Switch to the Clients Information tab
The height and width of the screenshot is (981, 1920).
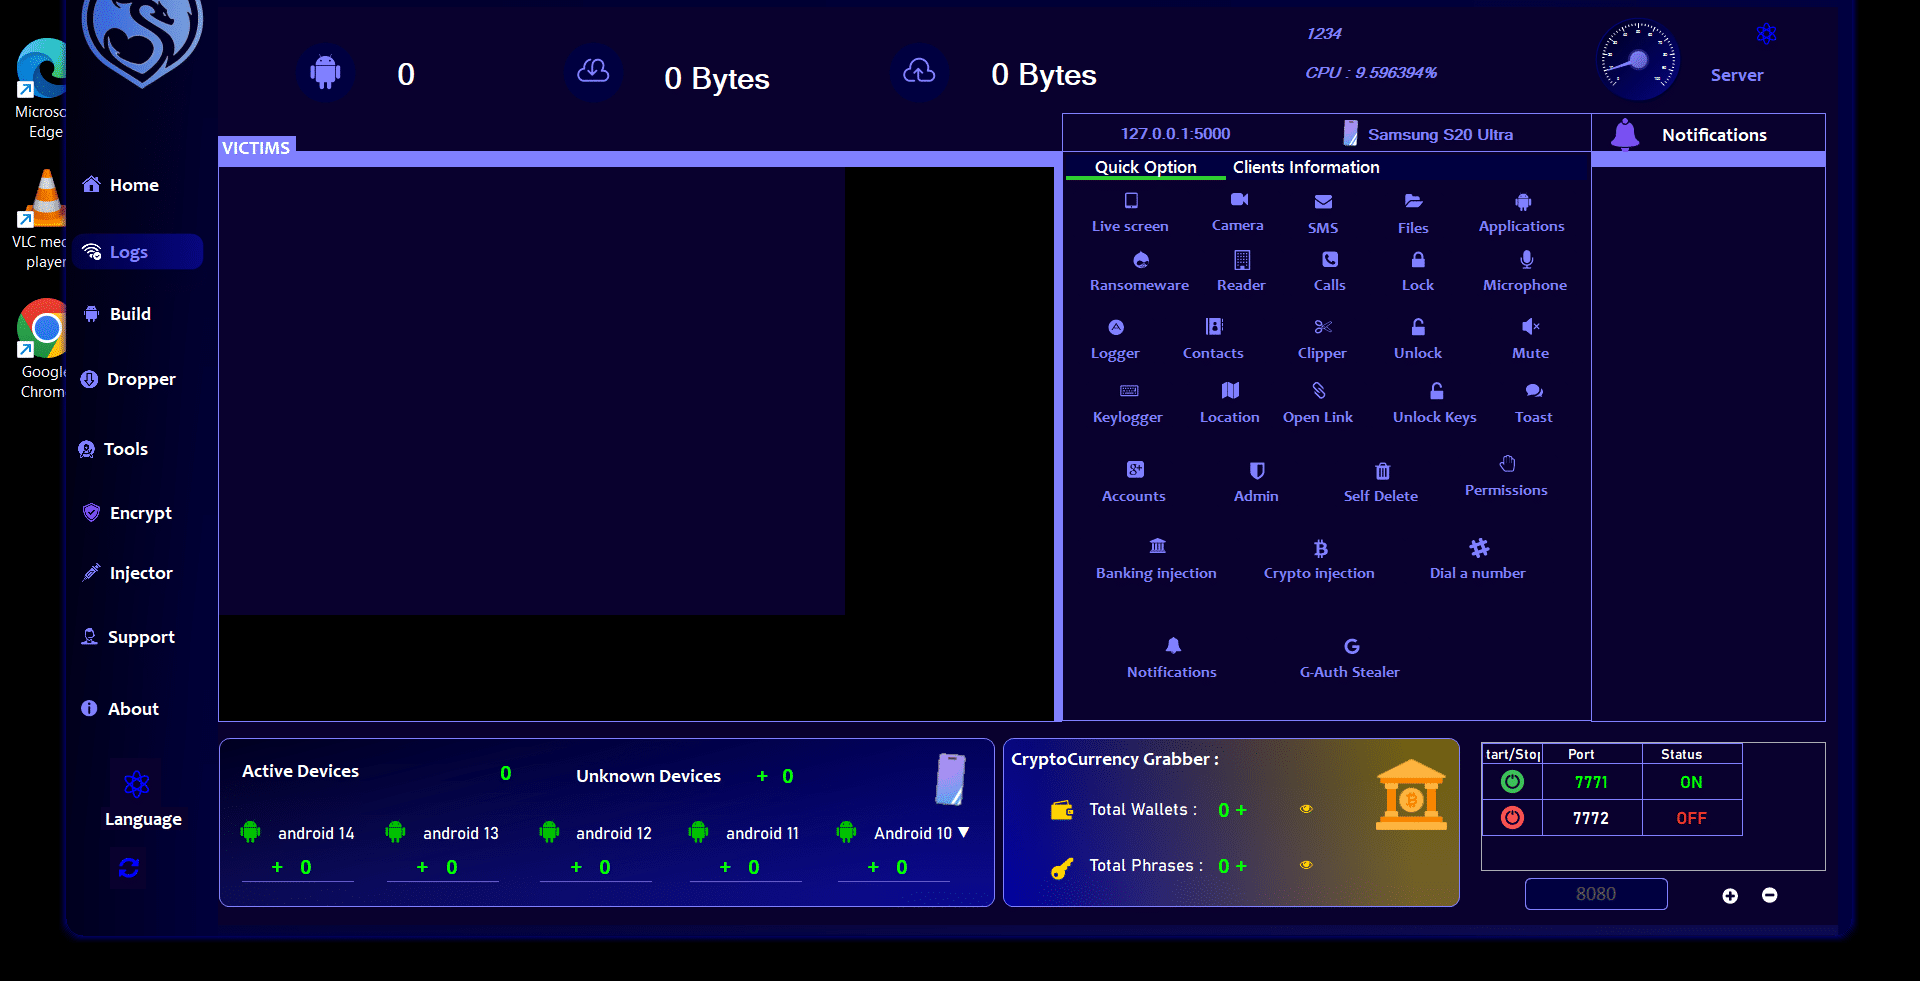(1306, 167)
